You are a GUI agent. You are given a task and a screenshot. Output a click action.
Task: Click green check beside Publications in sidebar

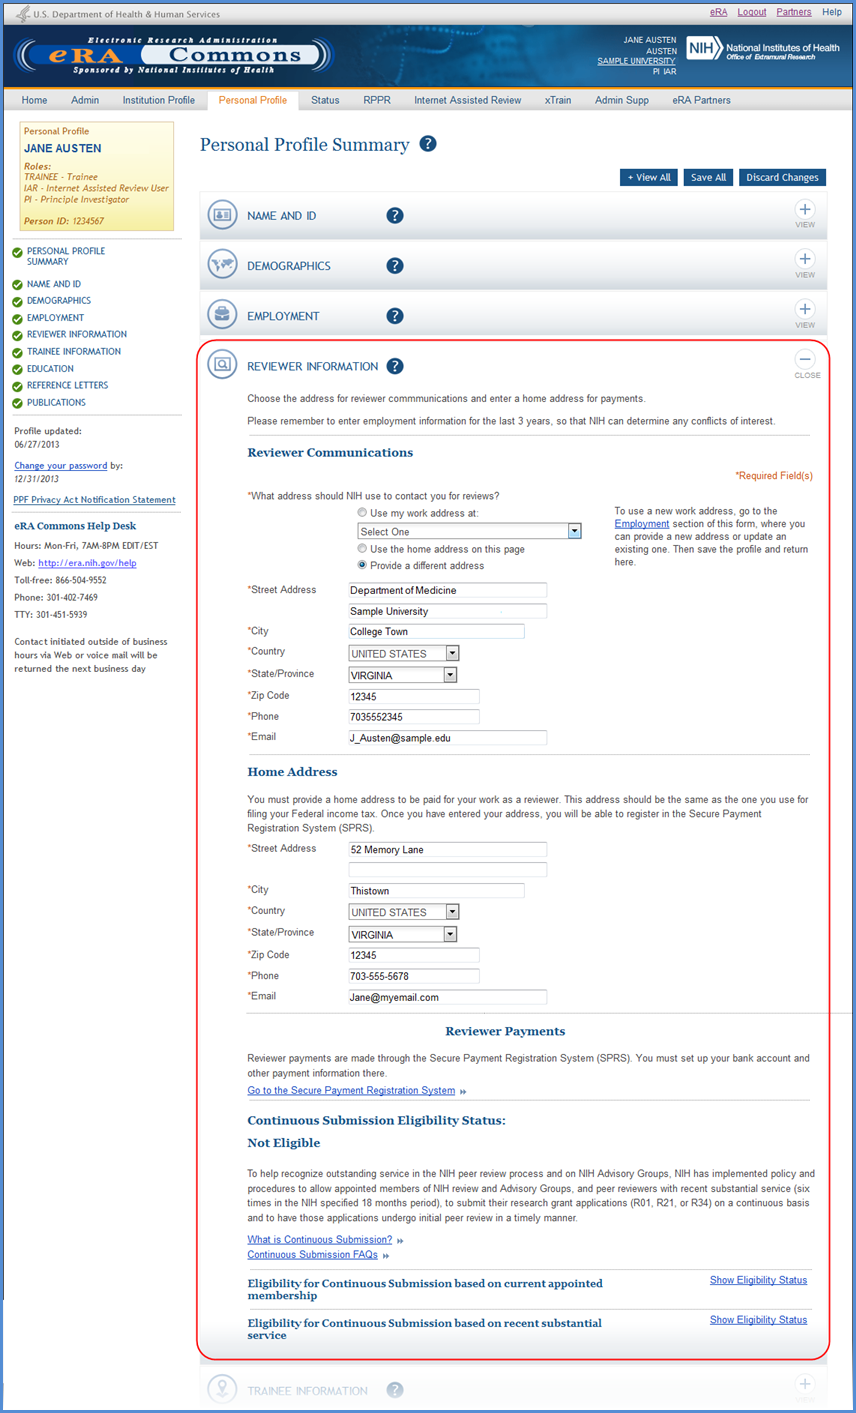18,403
